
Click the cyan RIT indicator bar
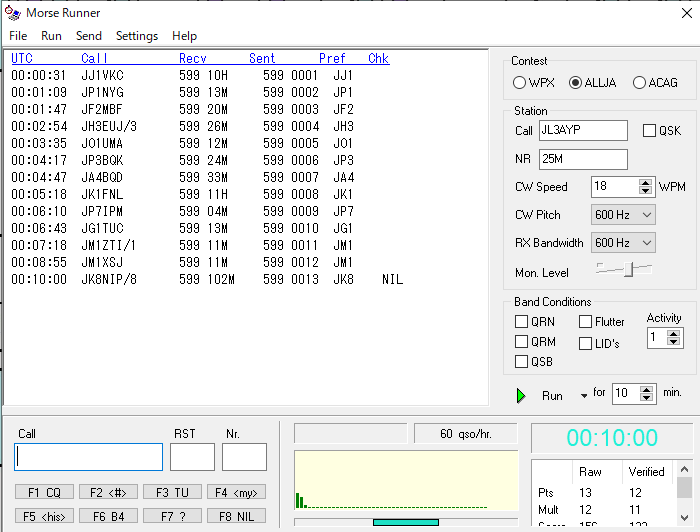[x=406, y=522]
